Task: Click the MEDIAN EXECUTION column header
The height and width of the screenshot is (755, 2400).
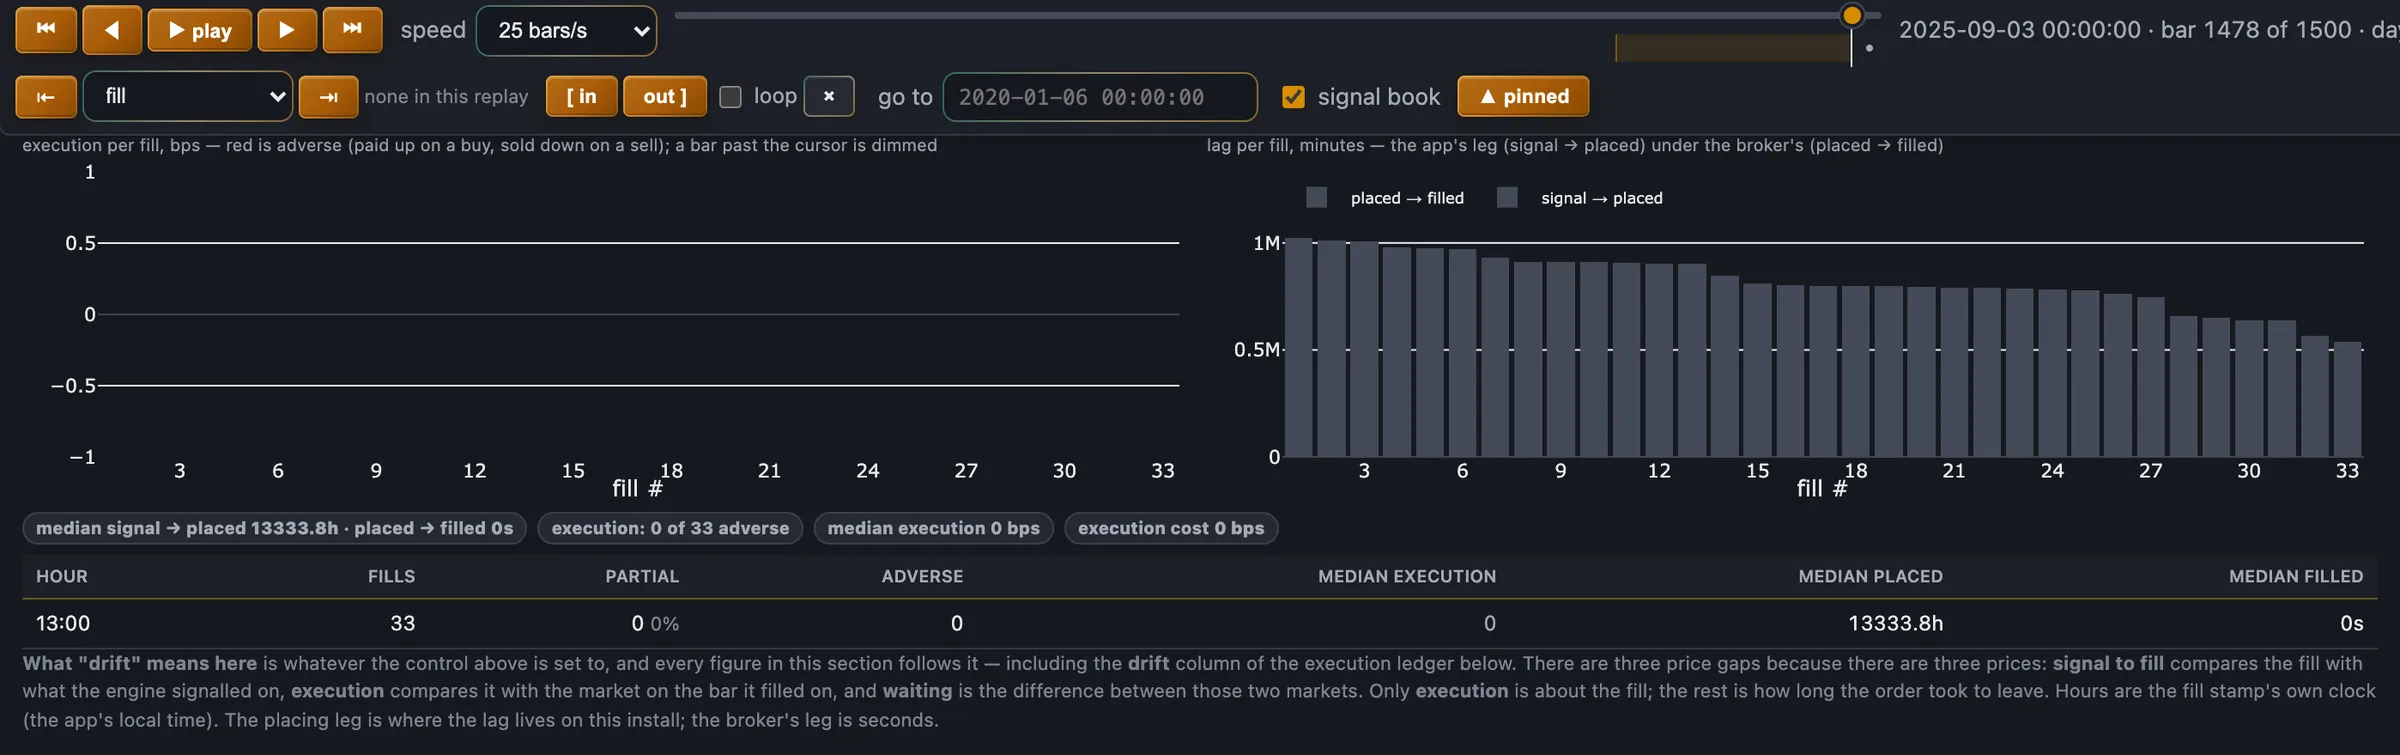Action: [1407, 577]
